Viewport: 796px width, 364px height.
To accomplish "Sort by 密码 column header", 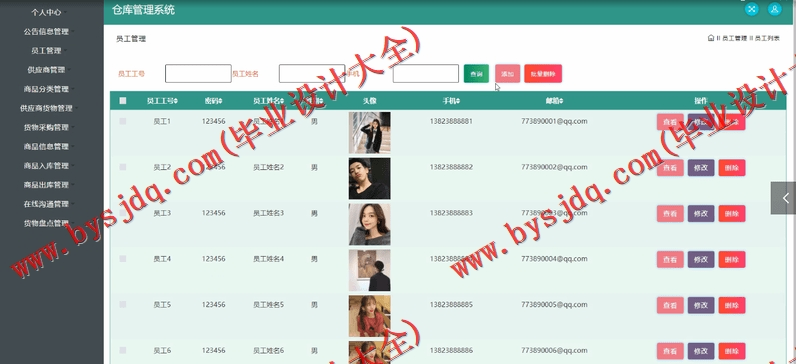I will (x=213, y=101).
